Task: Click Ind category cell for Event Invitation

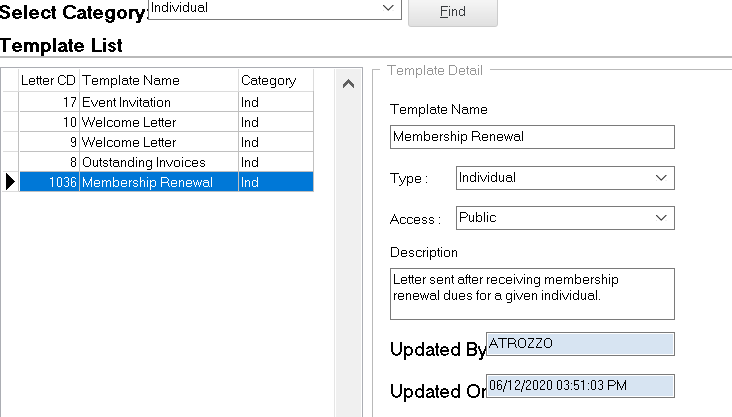Action: [x=276, y=102]
